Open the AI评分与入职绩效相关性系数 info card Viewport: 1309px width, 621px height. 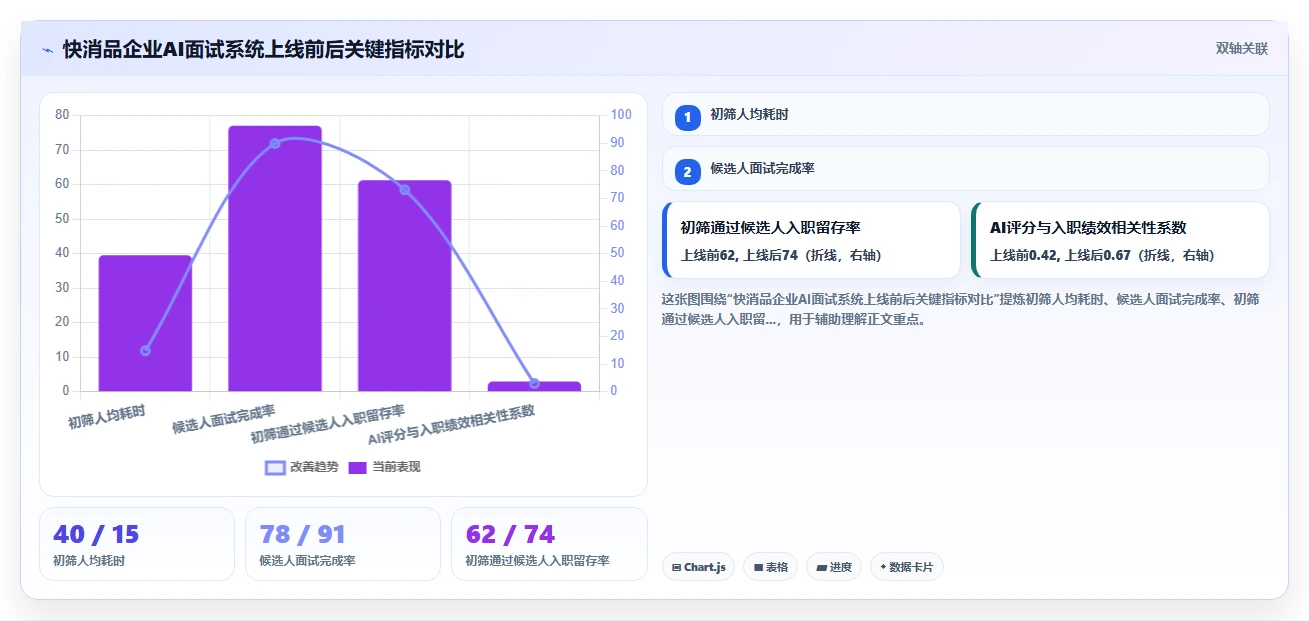[x=1120, y=240]
